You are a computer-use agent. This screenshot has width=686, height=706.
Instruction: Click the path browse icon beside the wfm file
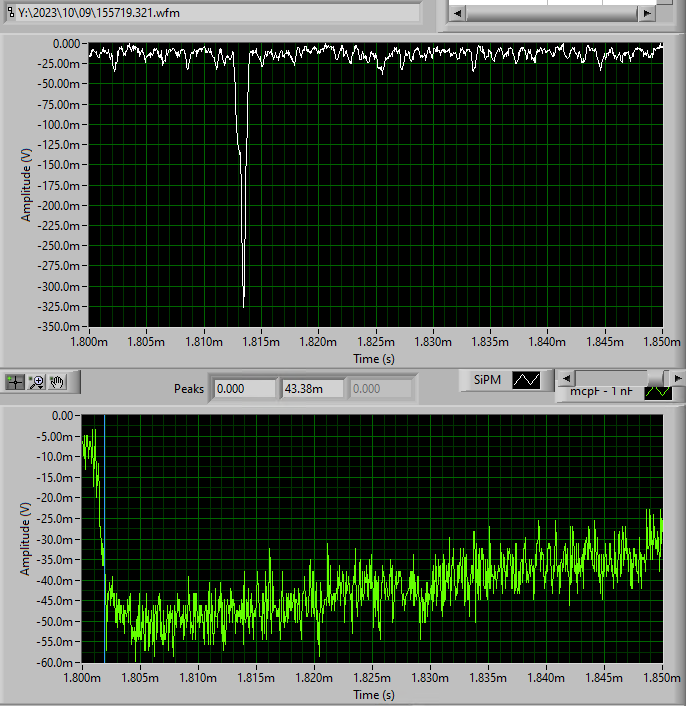pos(11,13)
